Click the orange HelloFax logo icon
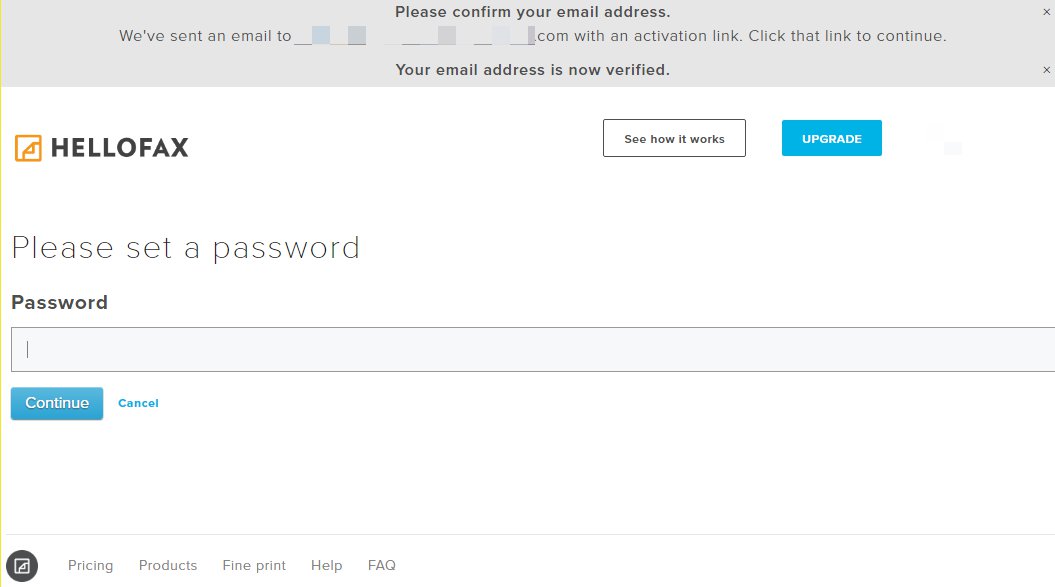Viewport: 1055px width, 587px height. click(28, 148)
